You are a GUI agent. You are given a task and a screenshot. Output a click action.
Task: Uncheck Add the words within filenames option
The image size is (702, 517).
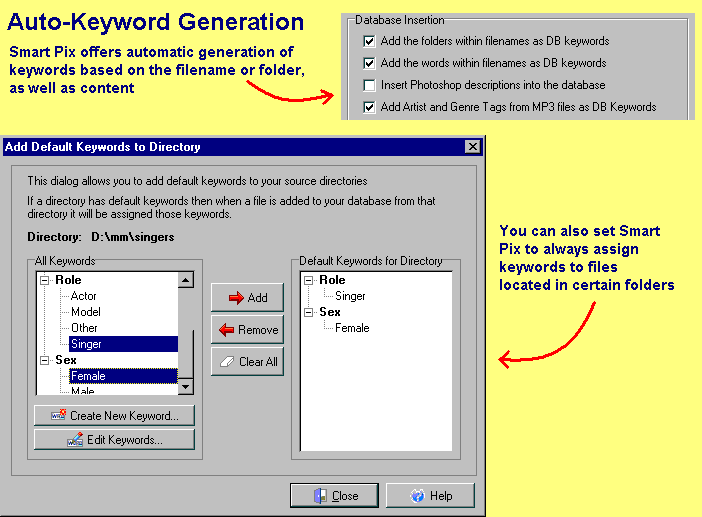(369, 63)
